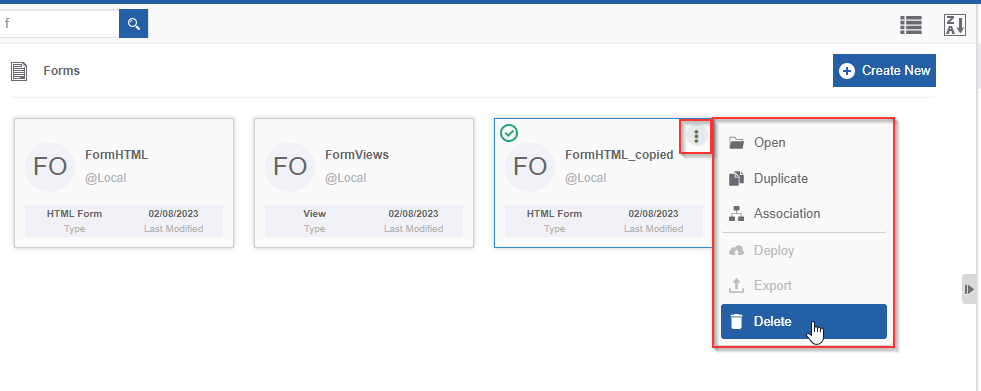Click 02/08/2023 date on FormHTML_copied card
Screen dimensions: 981x391
point(653,213)
